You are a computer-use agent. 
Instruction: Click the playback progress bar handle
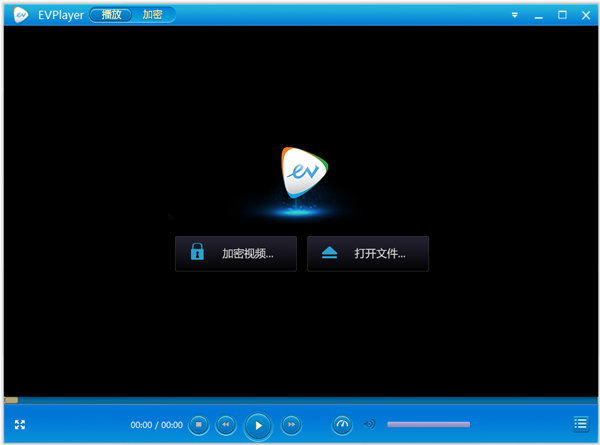(11, 400)
